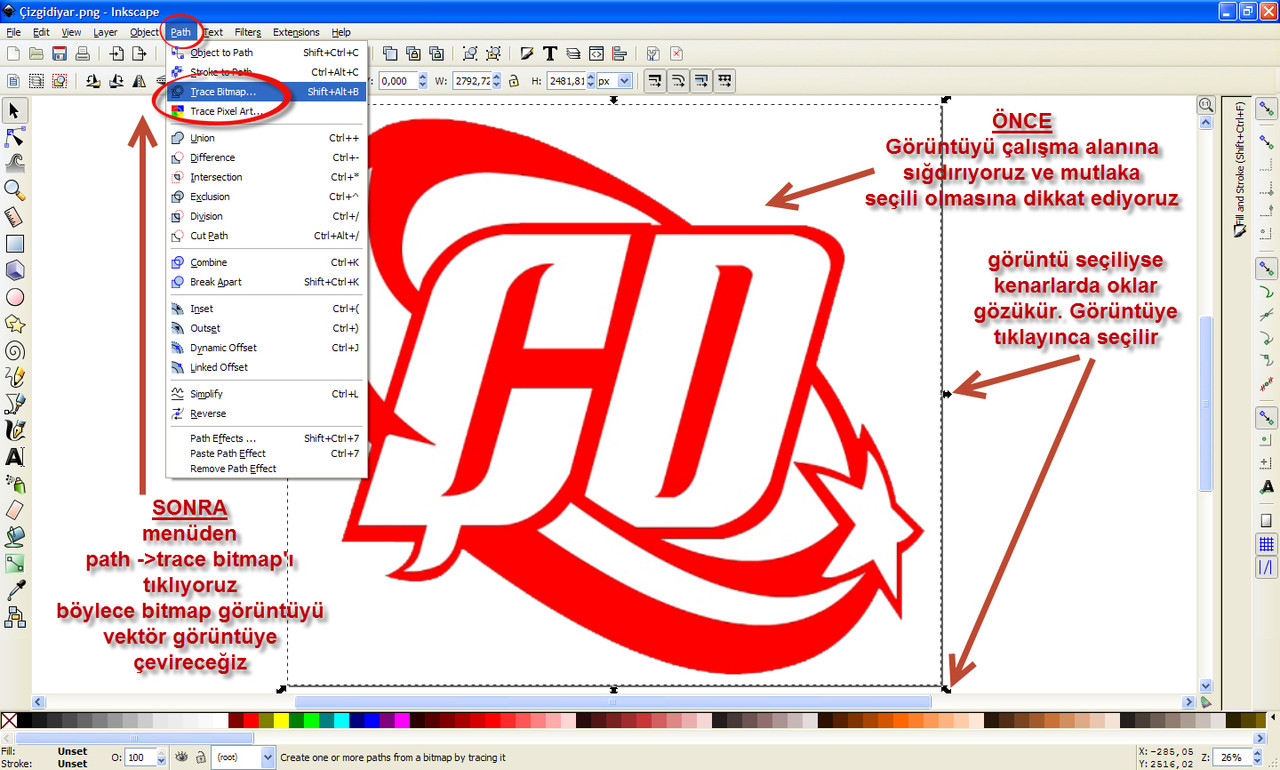Pick the yellow palette swatch
The height and width of the screenshot is (770, 1280).
[281, 720]
